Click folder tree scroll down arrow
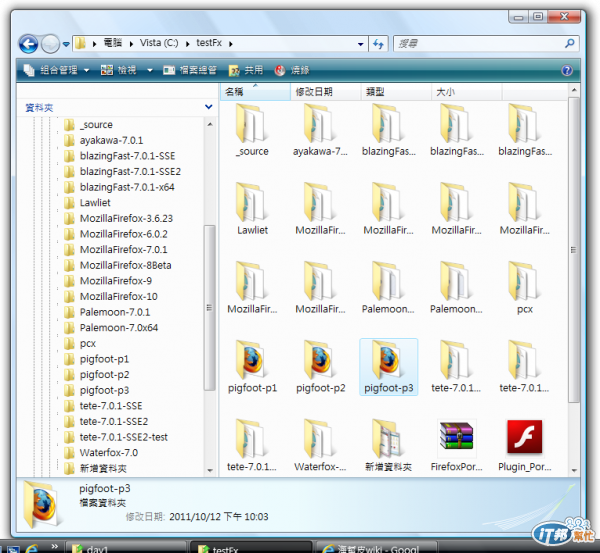Screen dimensions: 600x553 (x=210, y=470)
